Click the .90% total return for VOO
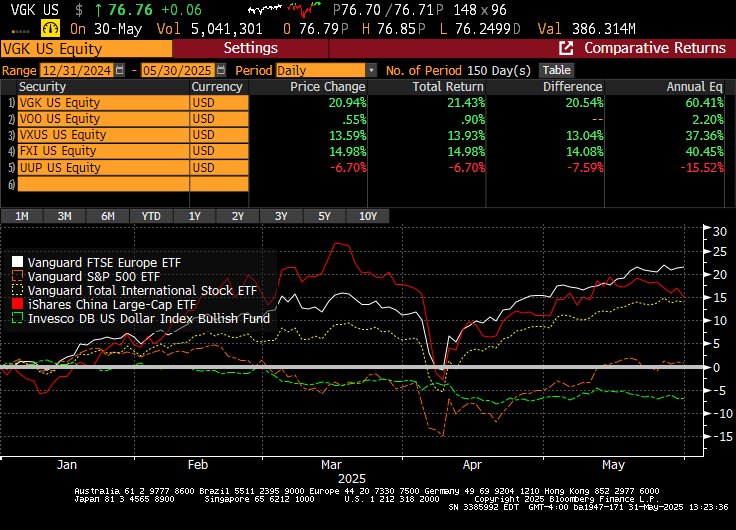 click(x=473, y=119)
